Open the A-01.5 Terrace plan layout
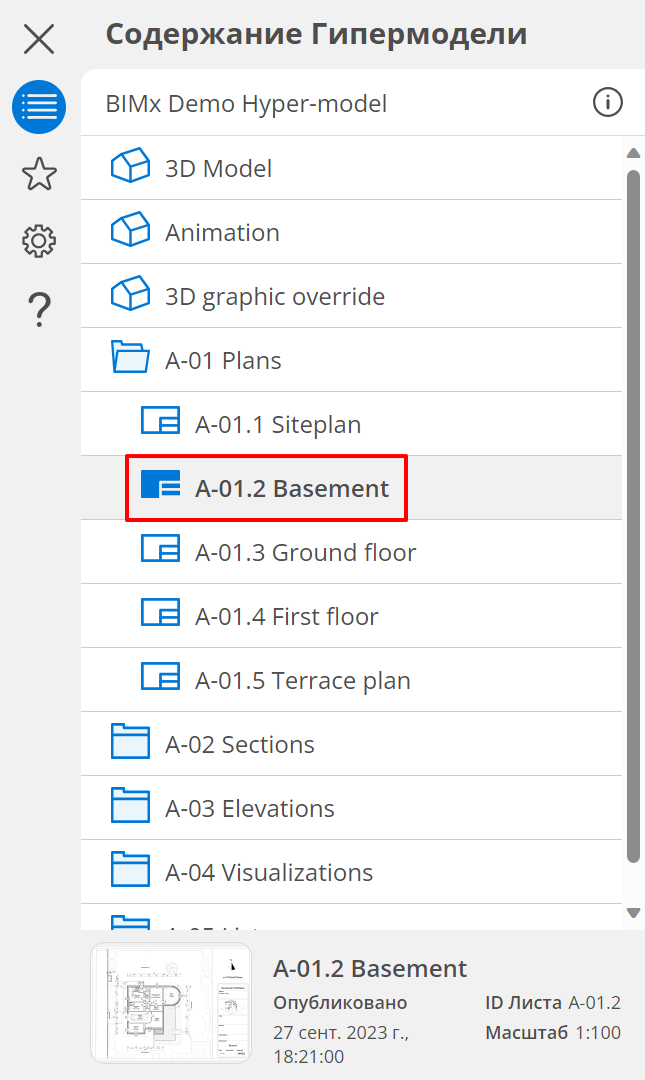The height and width of the screenshot is (1080, 645). click(302, 680)
